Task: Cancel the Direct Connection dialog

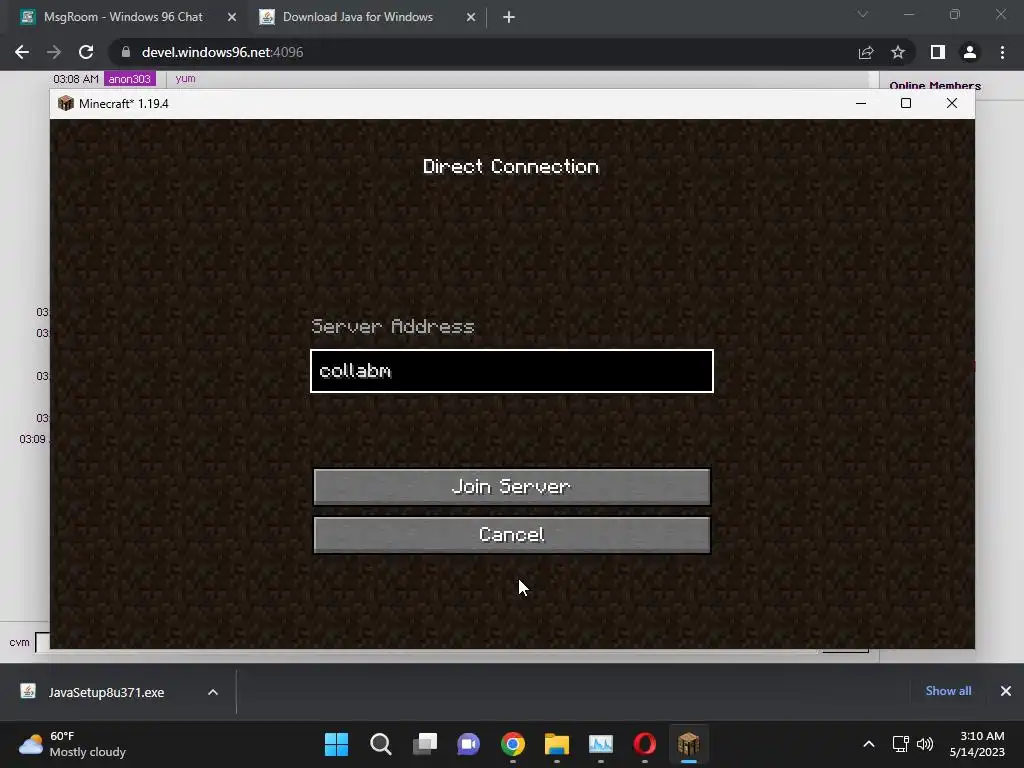Action: [x=511, y=535]
